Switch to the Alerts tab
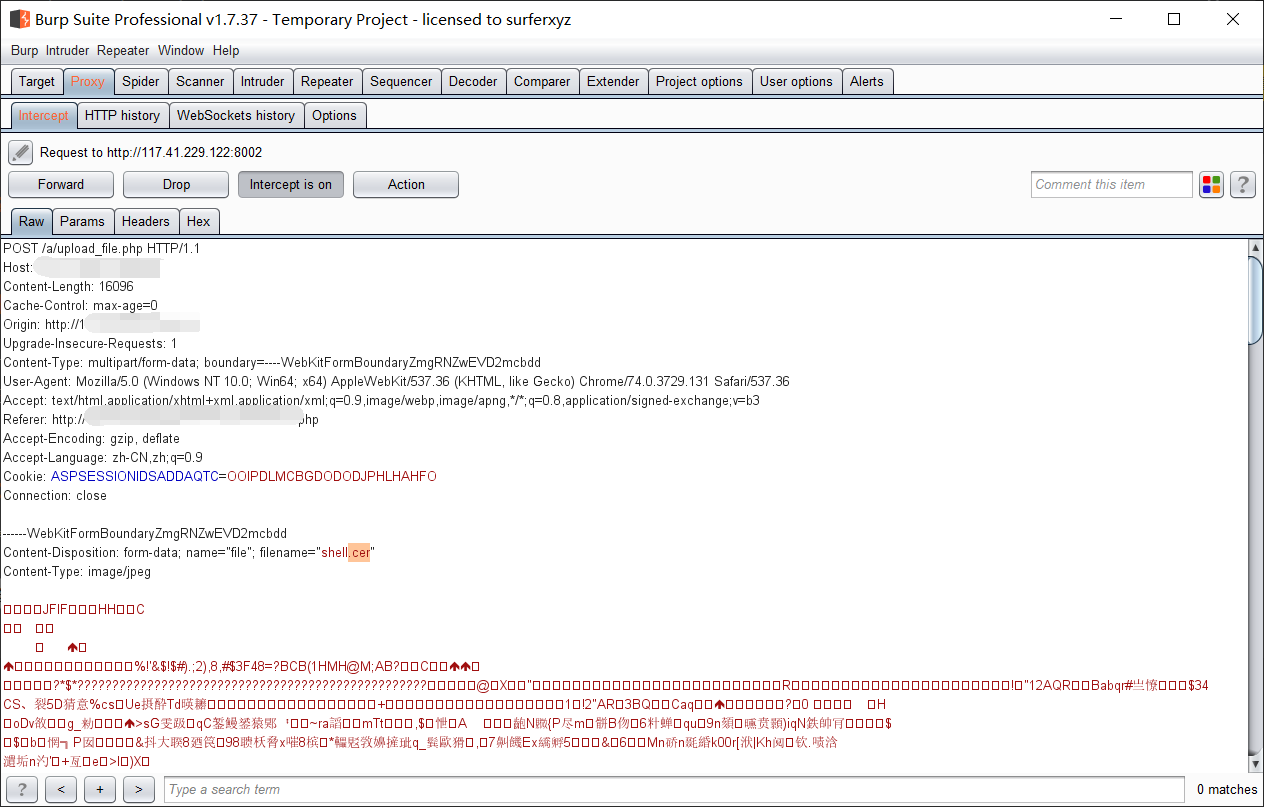The image size is (1264, 807). tap(867, 82)
